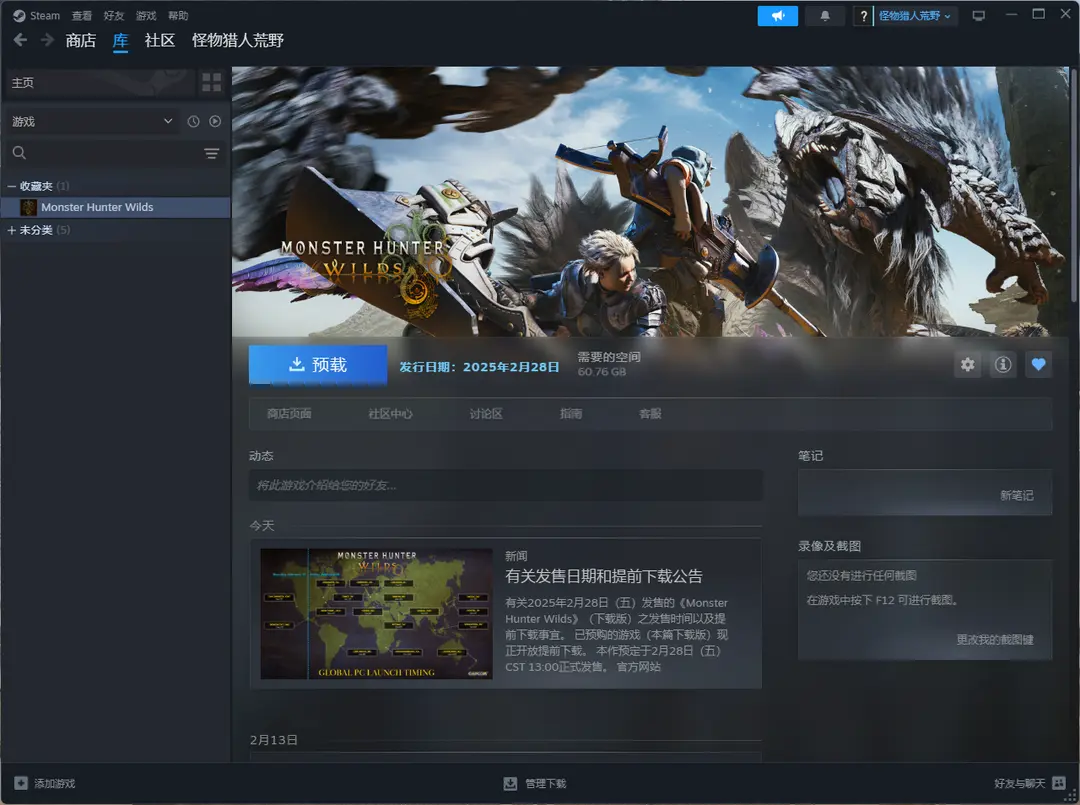Click the activity post input field

[x=506, y=485]
